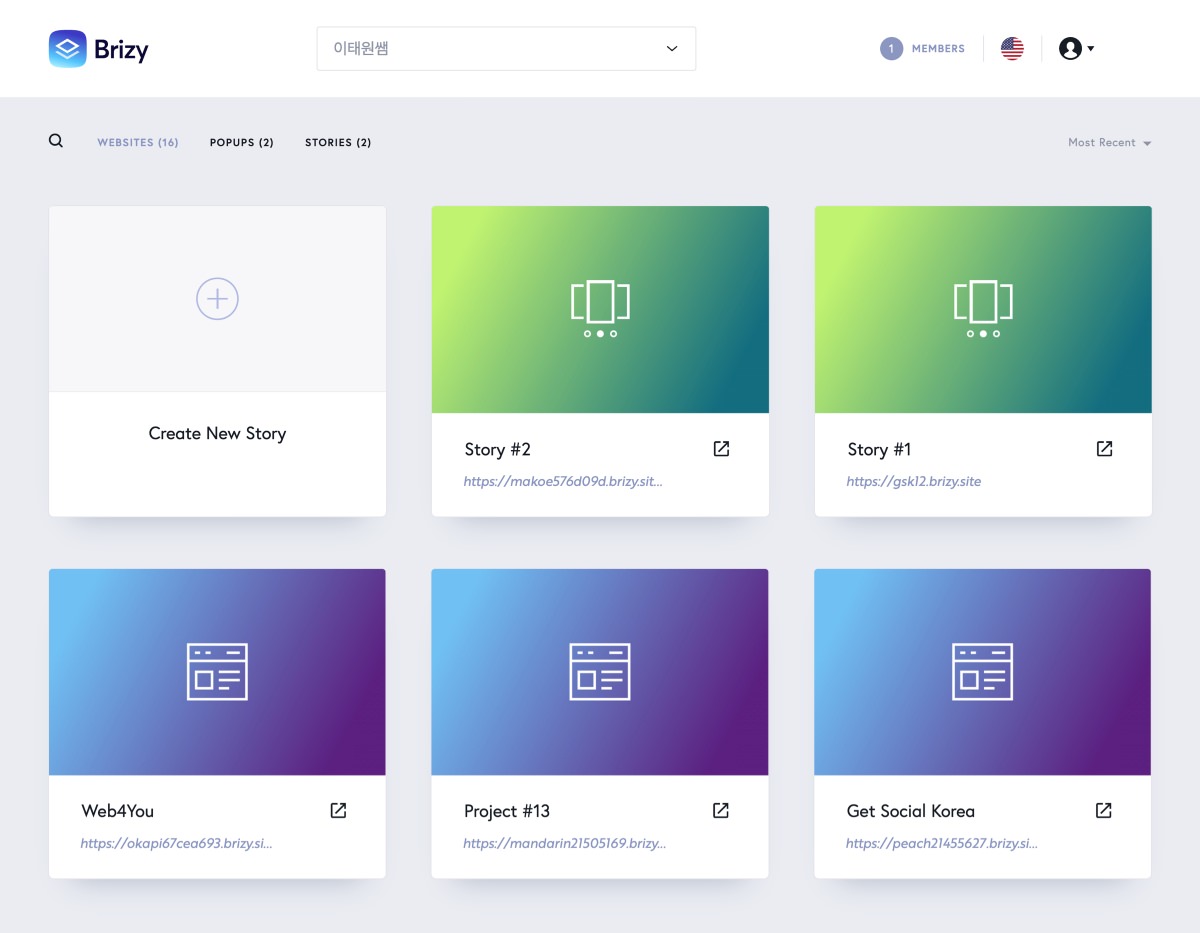Open the 이태원쌤 workspace dropdown
1200x933 pixels.
506,47
